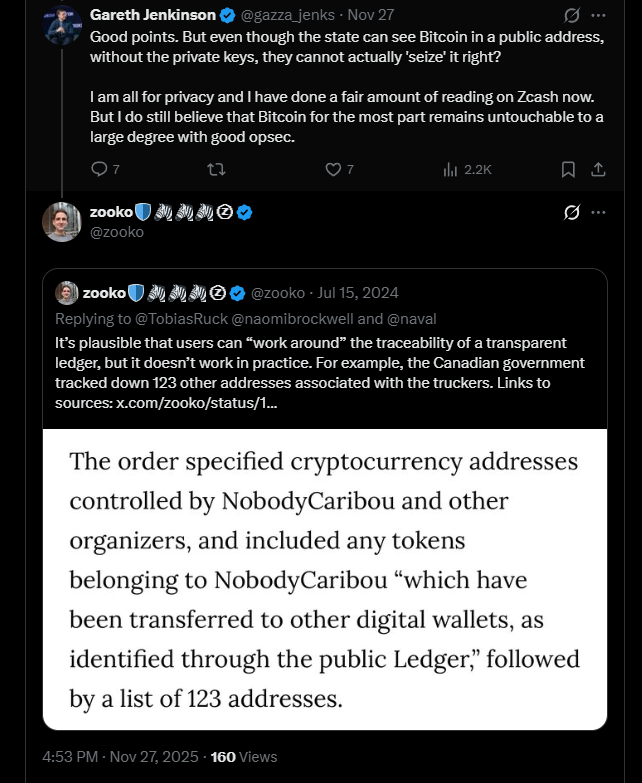Open the quoted article text image
The width and height of the screenshot is (642, 783).
pos(325,579)
